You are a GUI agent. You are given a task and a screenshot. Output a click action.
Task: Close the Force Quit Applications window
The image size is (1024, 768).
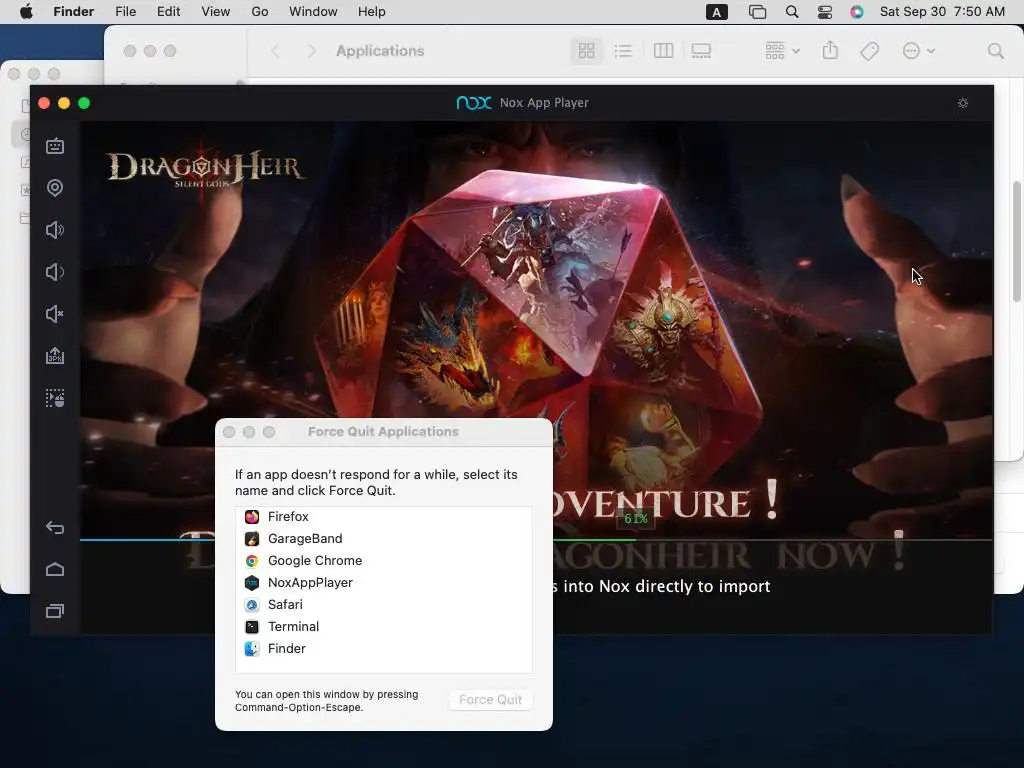coord(229,432)
